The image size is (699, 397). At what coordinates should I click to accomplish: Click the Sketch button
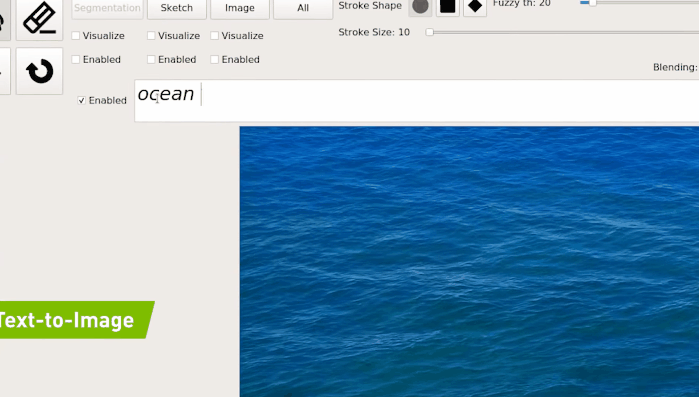click(177, 8)
